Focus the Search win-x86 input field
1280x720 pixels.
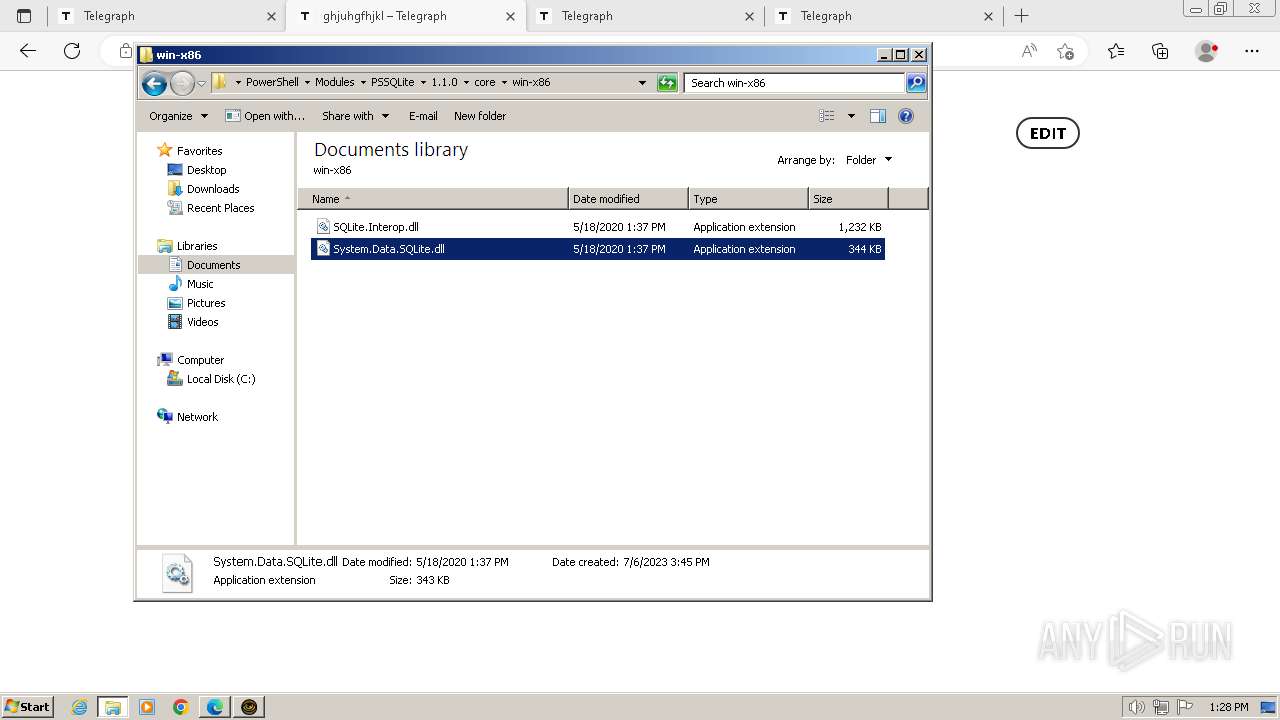[x=795, y=83]
